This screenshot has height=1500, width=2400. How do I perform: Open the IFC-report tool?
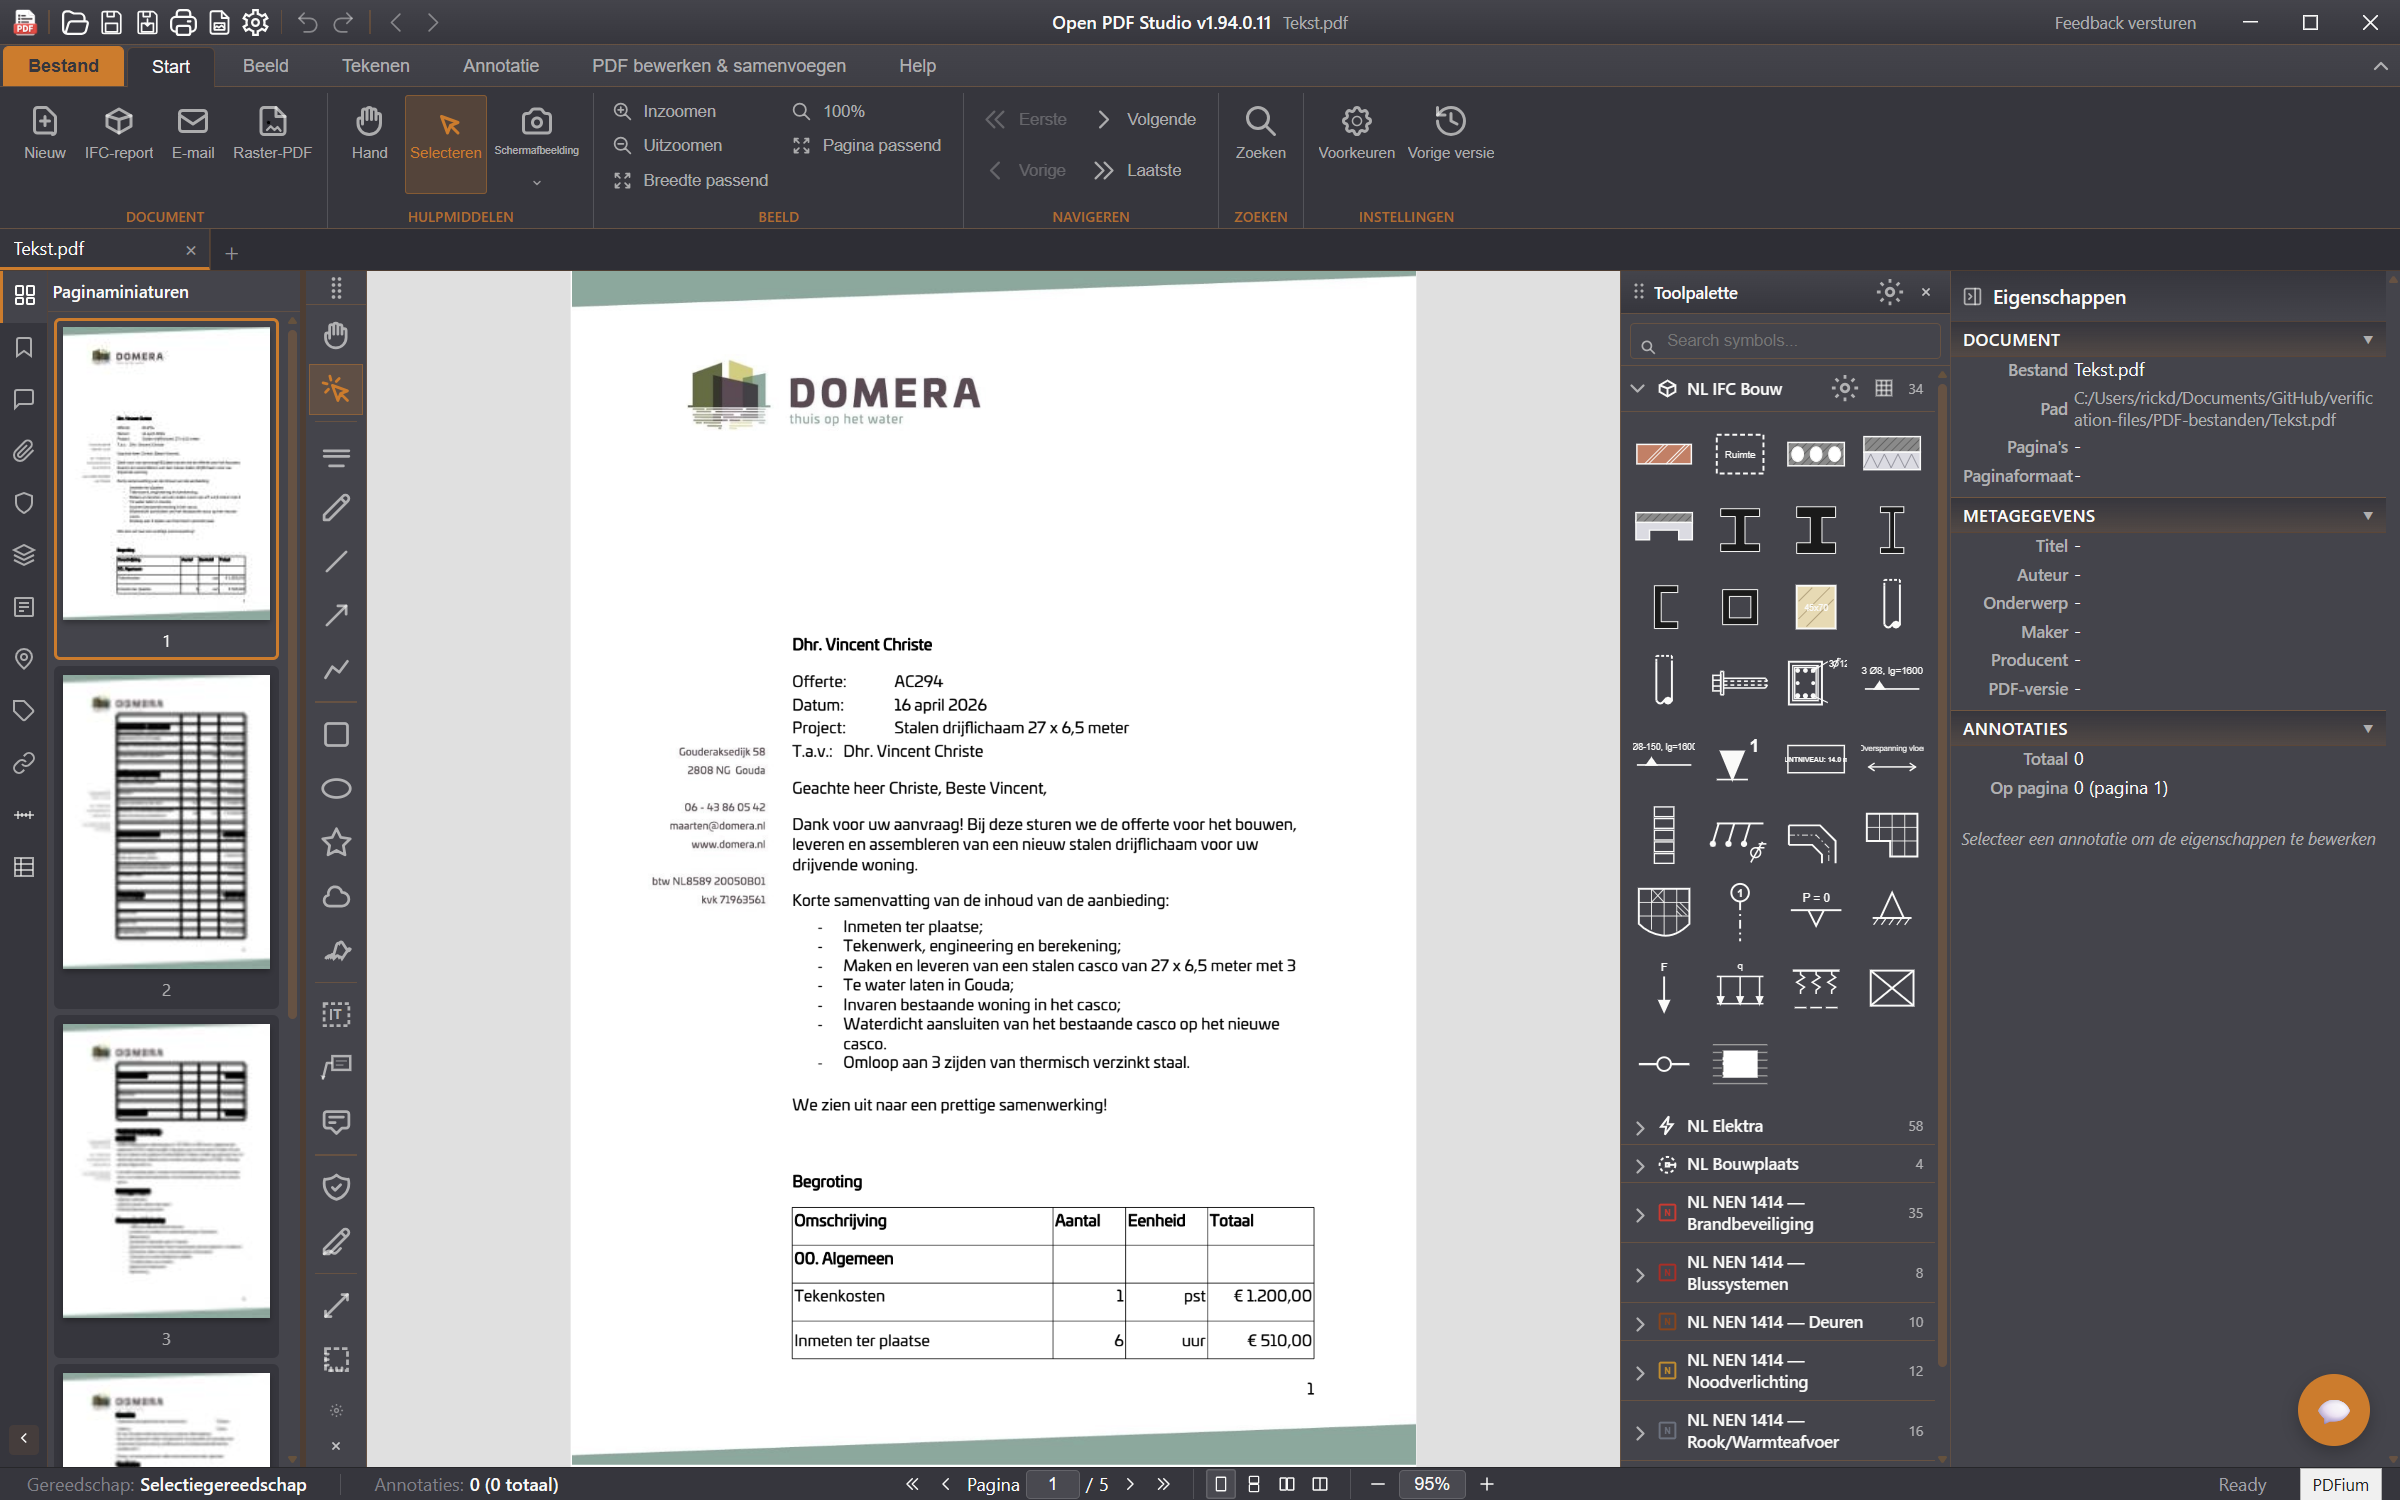119,134
